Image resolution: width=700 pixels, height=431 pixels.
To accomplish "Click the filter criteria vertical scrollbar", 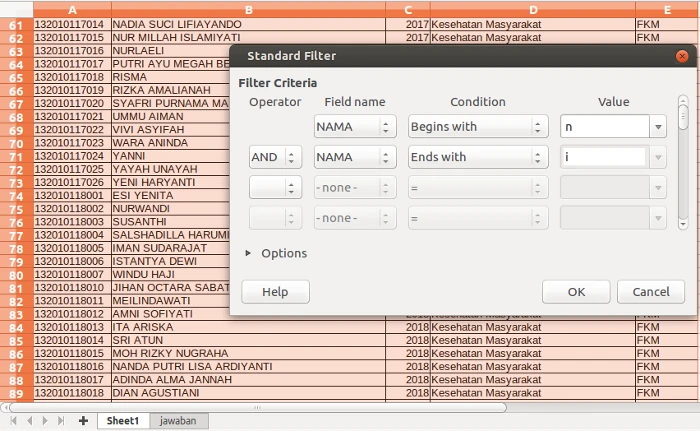I will point(683,163).
